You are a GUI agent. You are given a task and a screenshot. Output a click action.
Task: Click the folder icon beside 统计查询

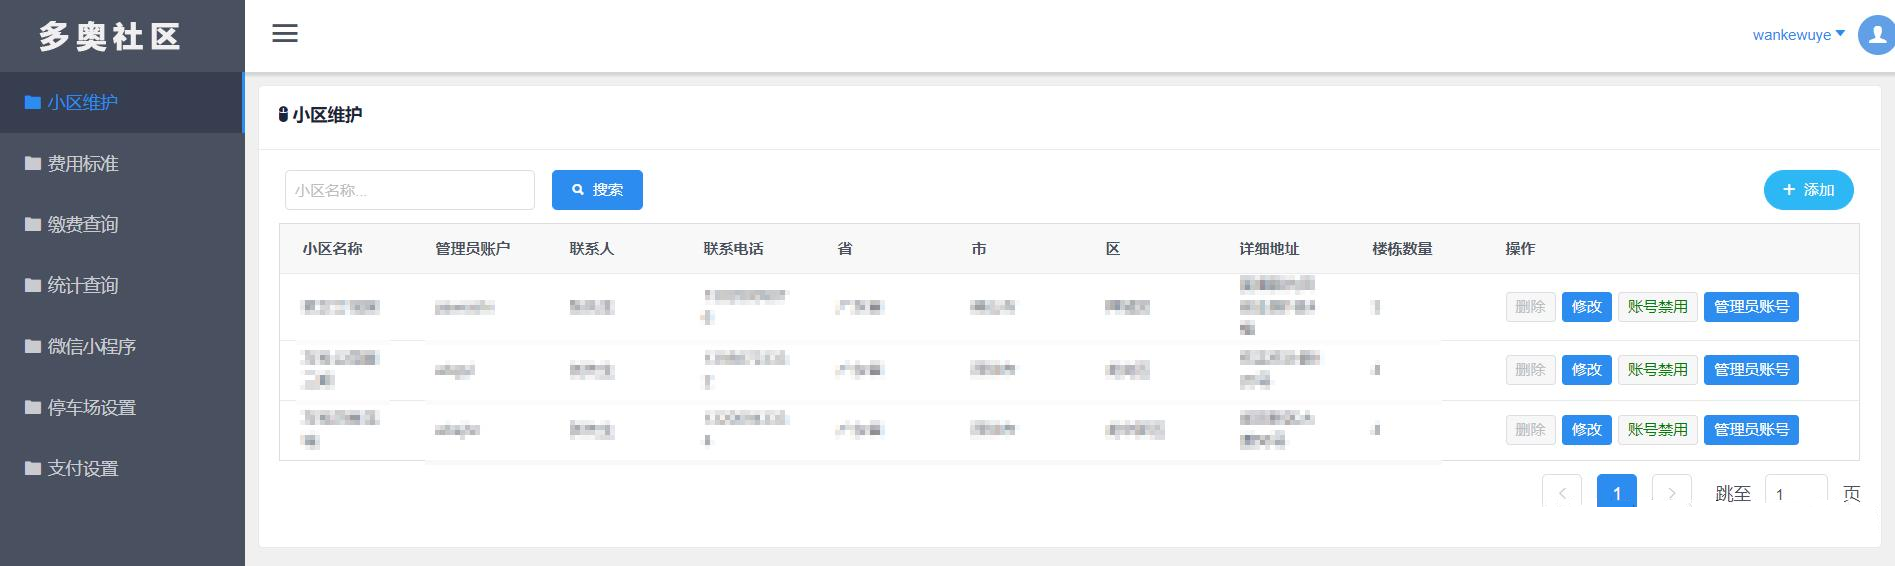[33, 285]
